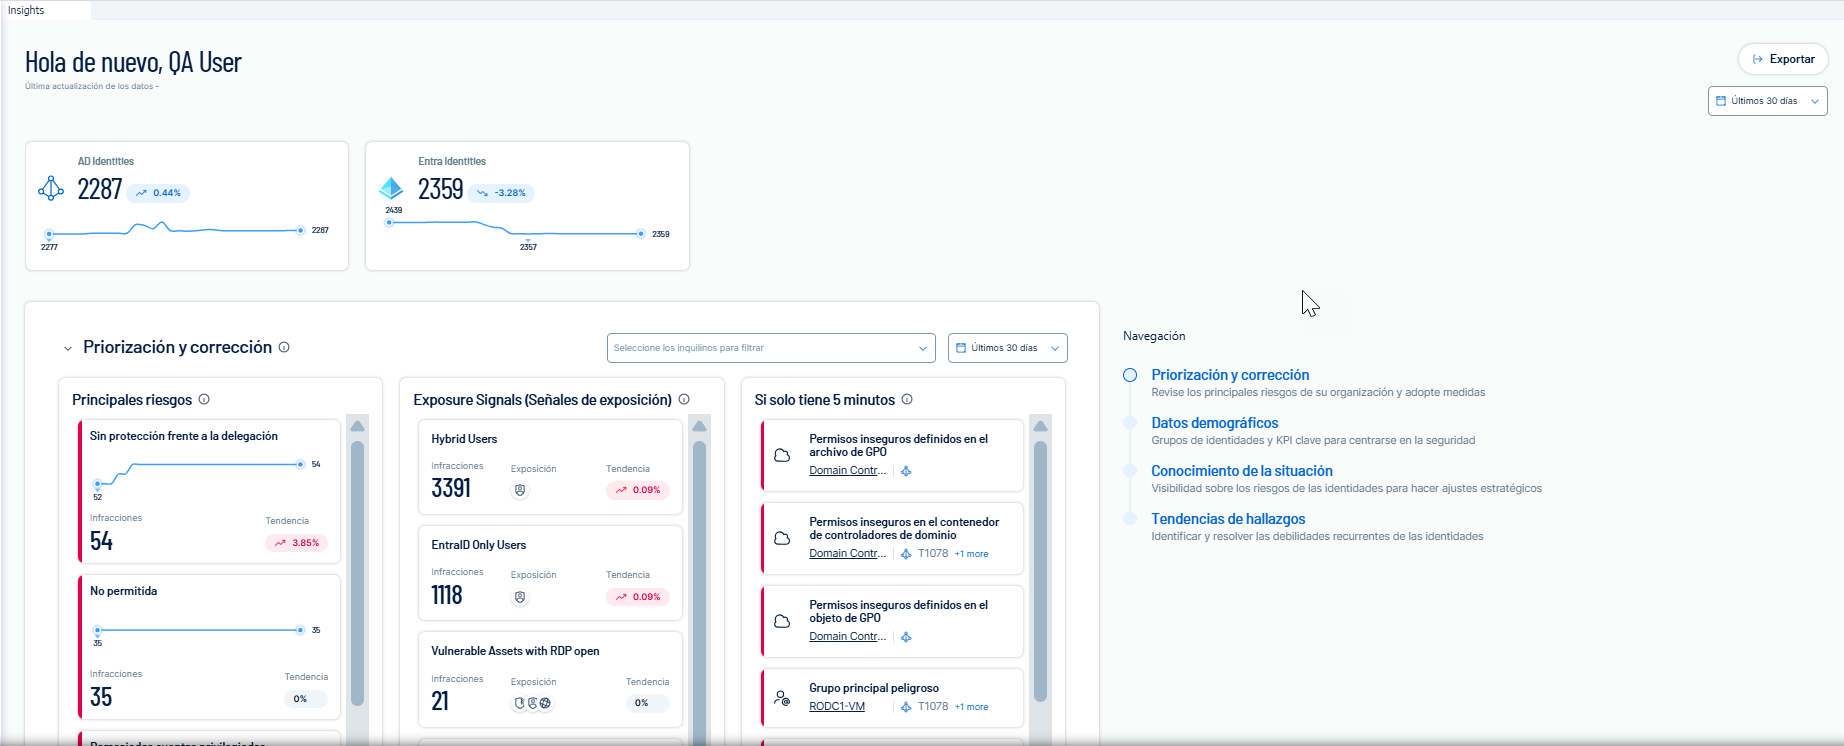Click the shield exposure icon under Hybrid Users
The width and height of the screenshot is (1844, 746).
click(520, 490)
